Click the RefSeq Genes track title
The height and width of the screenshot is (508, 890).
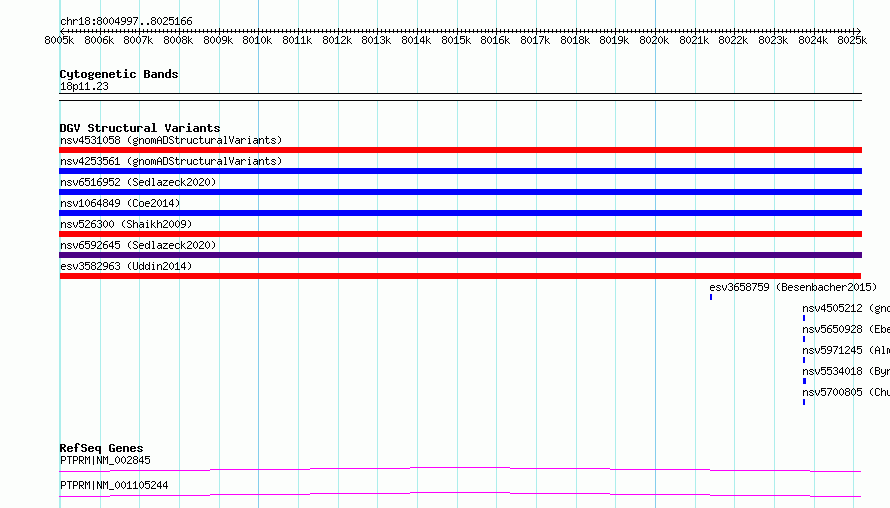coord(101,448)
